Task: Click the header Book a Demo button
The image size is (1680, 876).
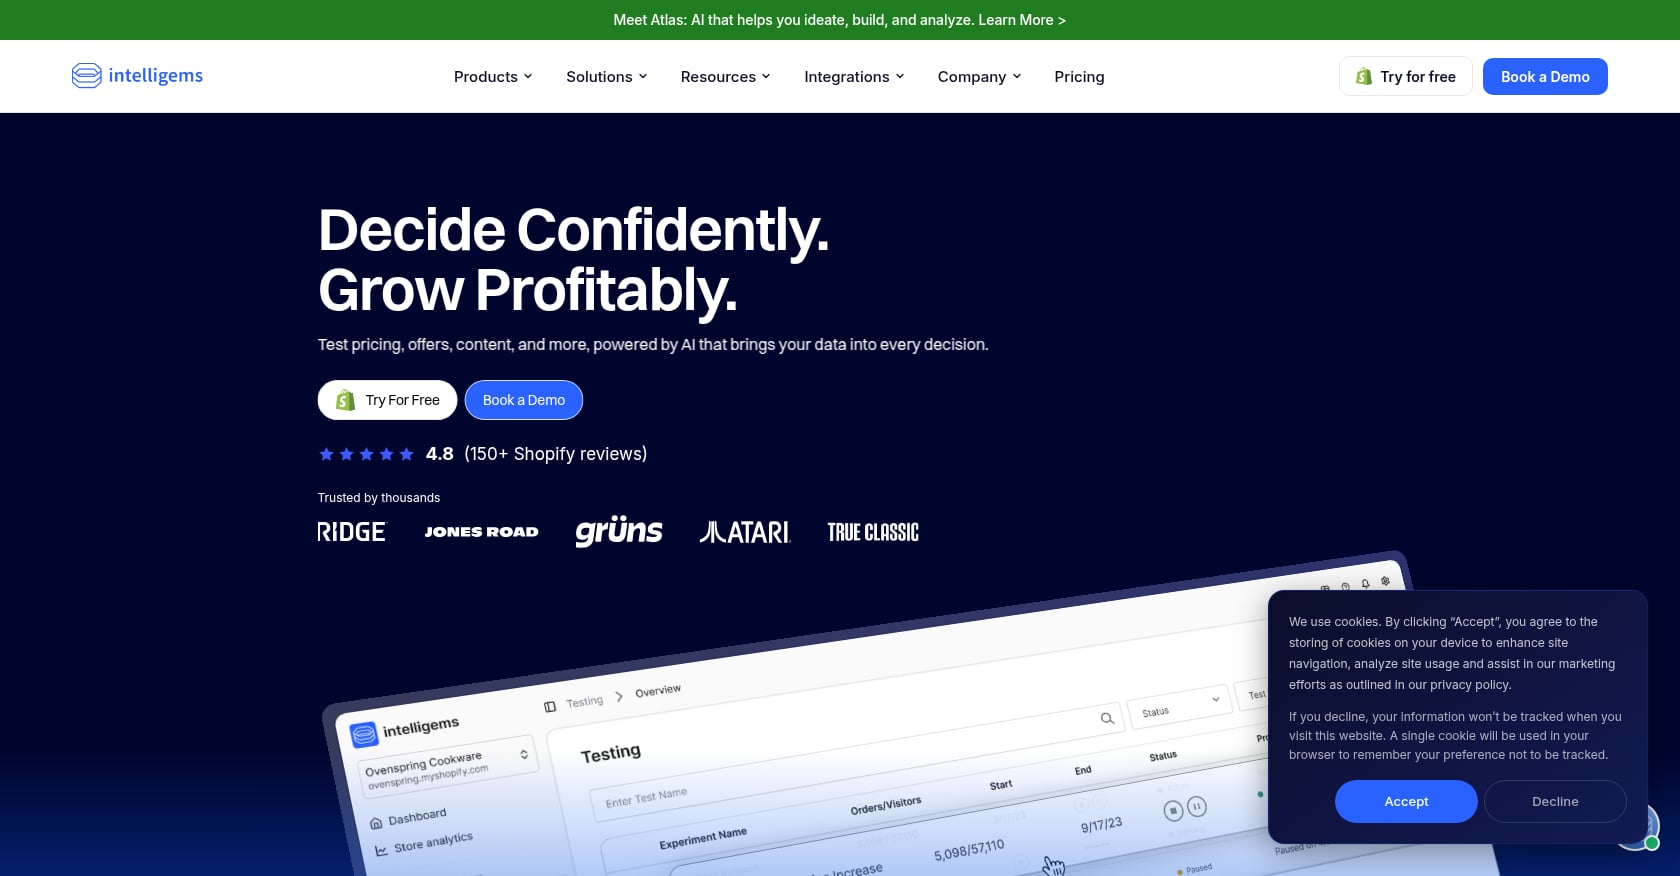Action: [1545, 76]
